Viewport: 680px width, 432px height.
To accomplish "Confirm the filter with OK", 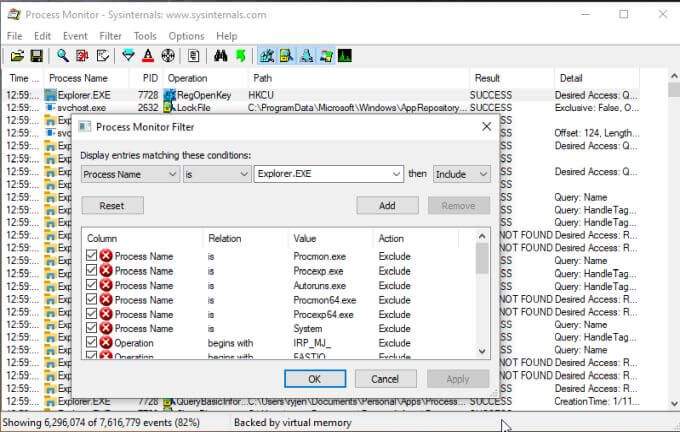I will point(315,379).
